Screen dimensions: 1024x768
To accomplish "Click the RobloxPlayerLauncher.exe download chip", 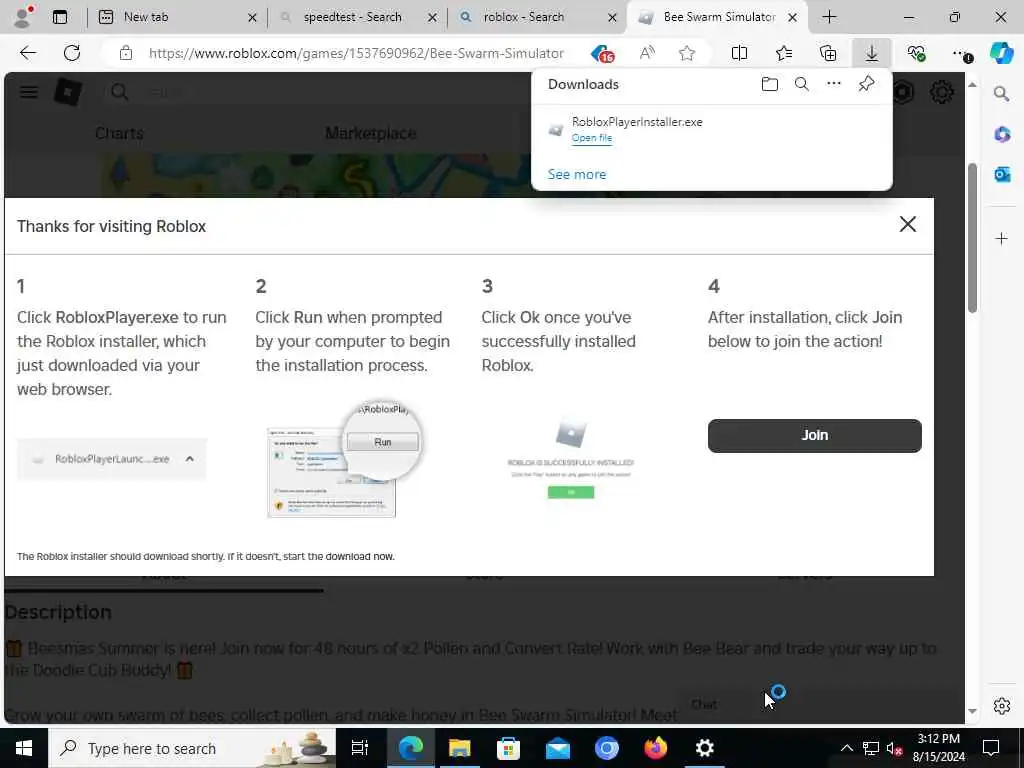I will (x=111, y=459).
